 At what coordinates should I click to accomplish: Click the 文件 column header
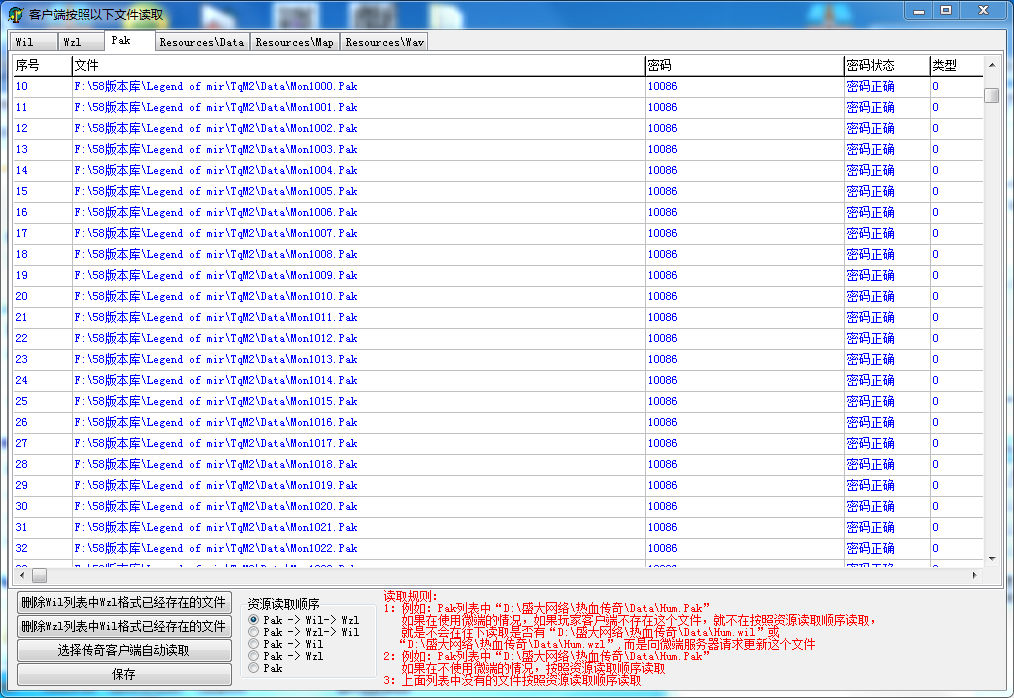coord(357,65)
